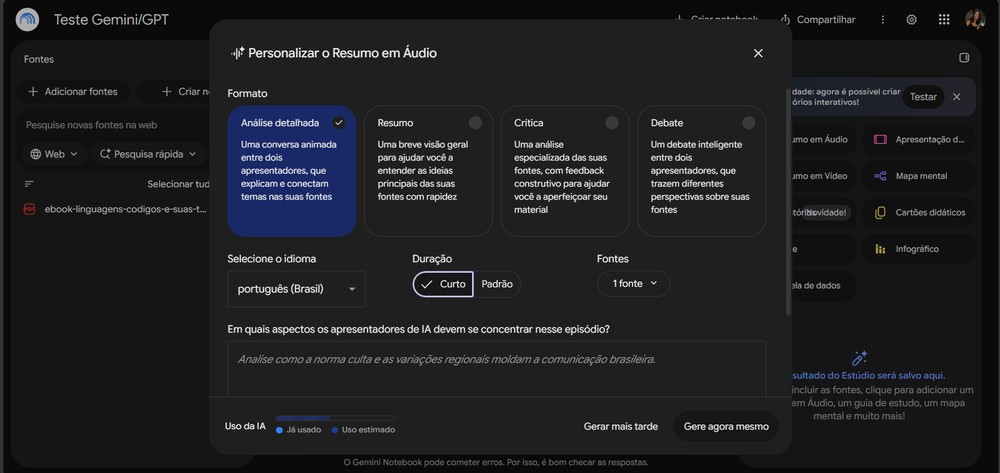Image resolution: width=1000 pixels, height=473 pixels.
Task: Click the Teste Gemini/GPT notebook title
Action: pos(111,20)
